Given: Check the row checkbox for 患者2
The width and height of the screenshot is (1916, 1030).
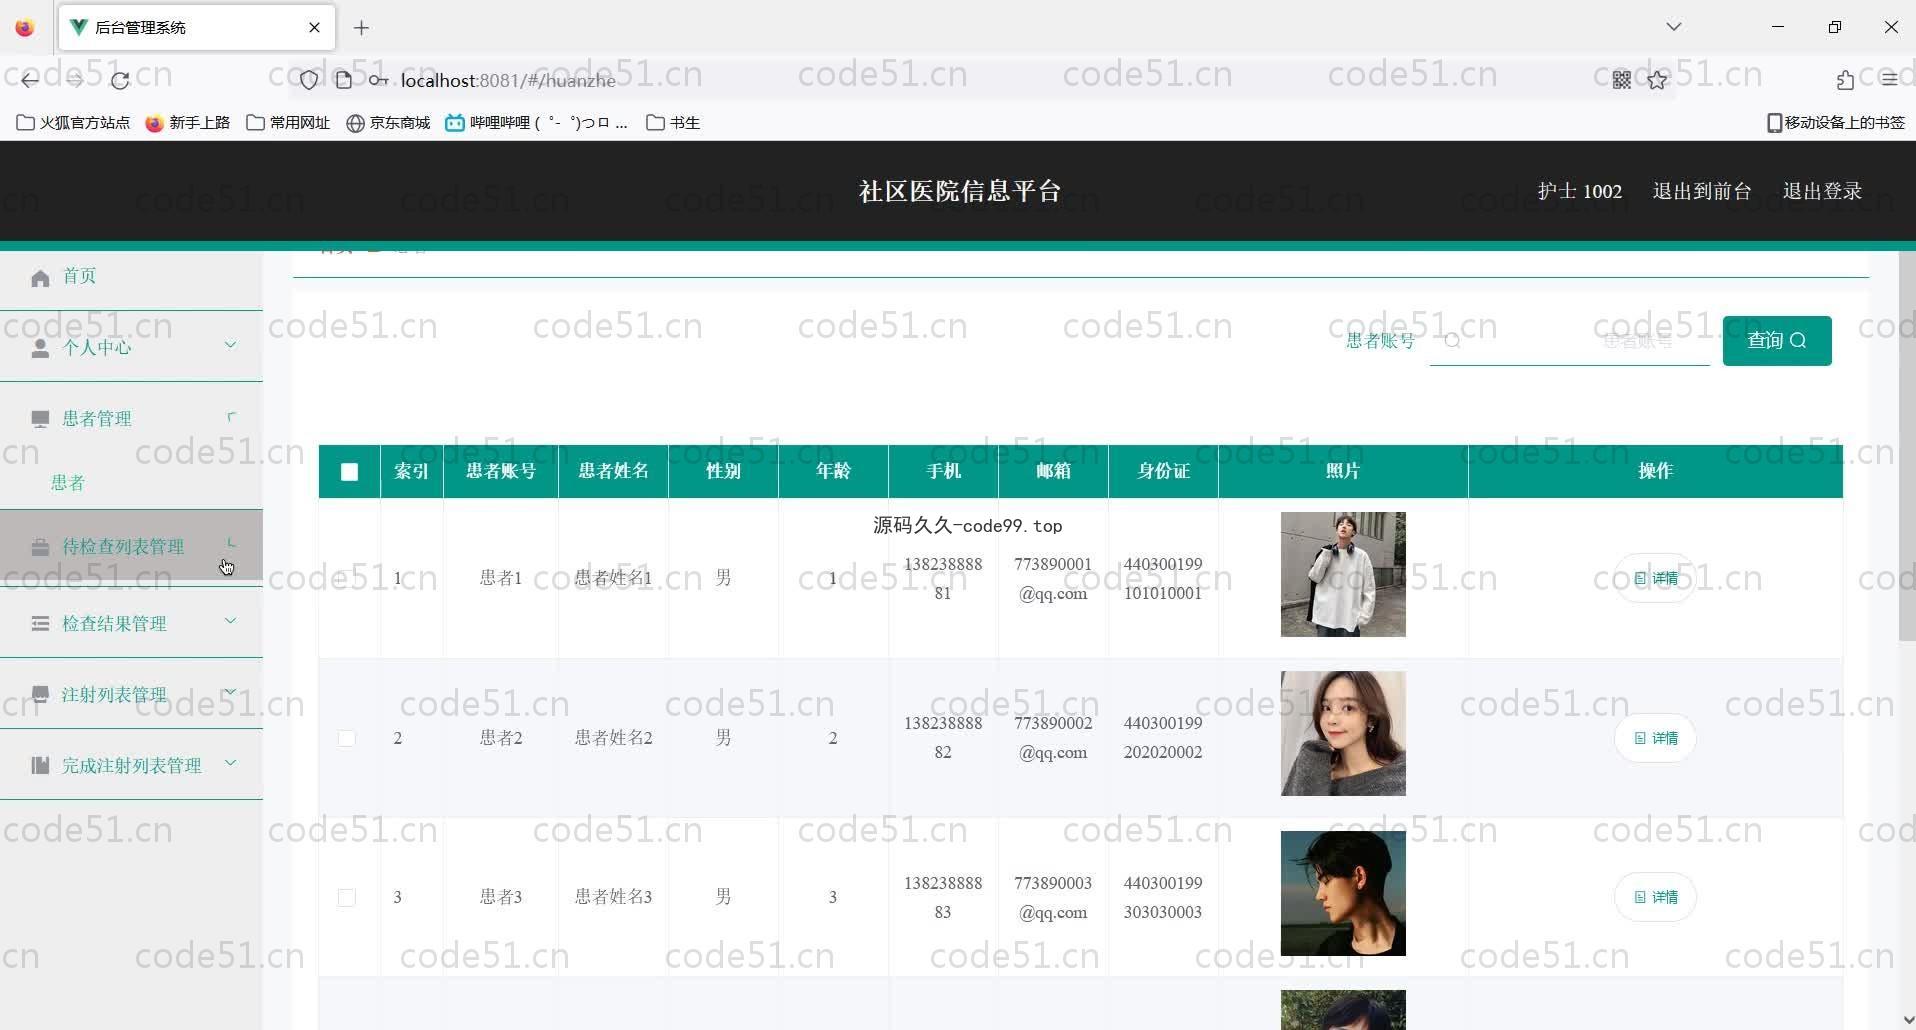Looking at the screenshot, I should point(347,738).
